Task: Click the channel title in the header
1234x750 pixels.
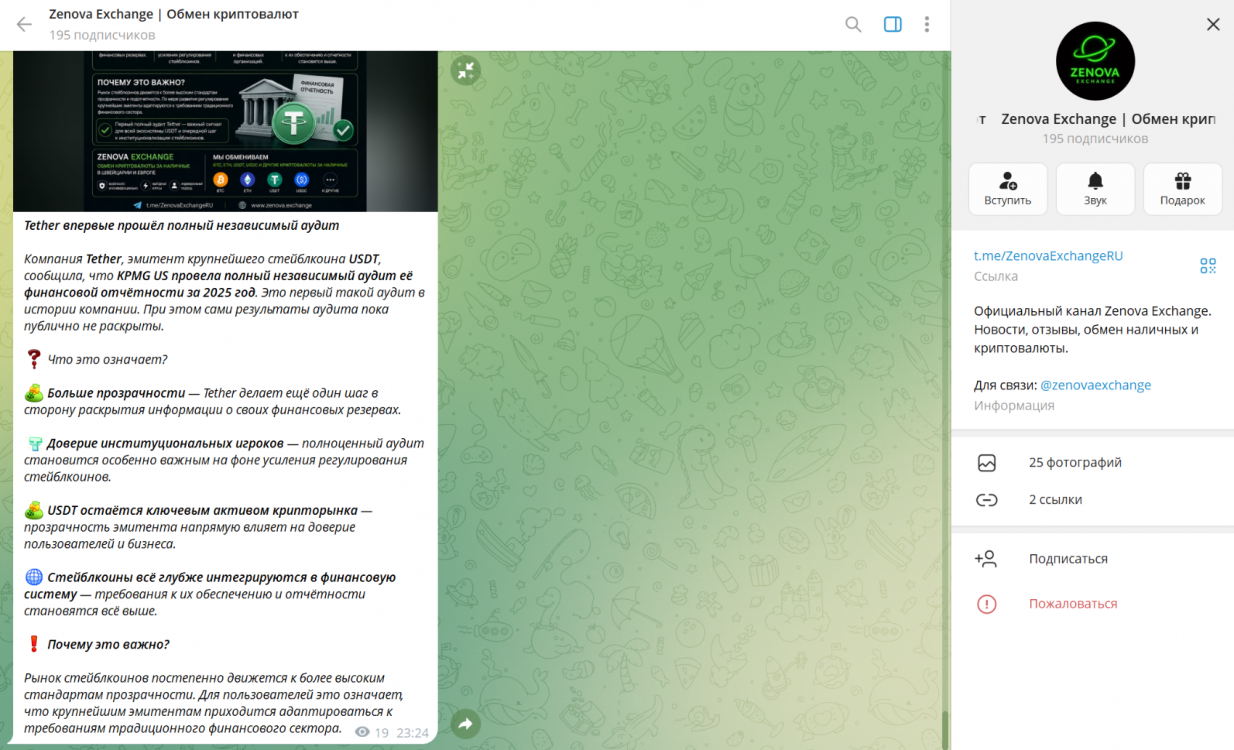Action: [174, 14]
